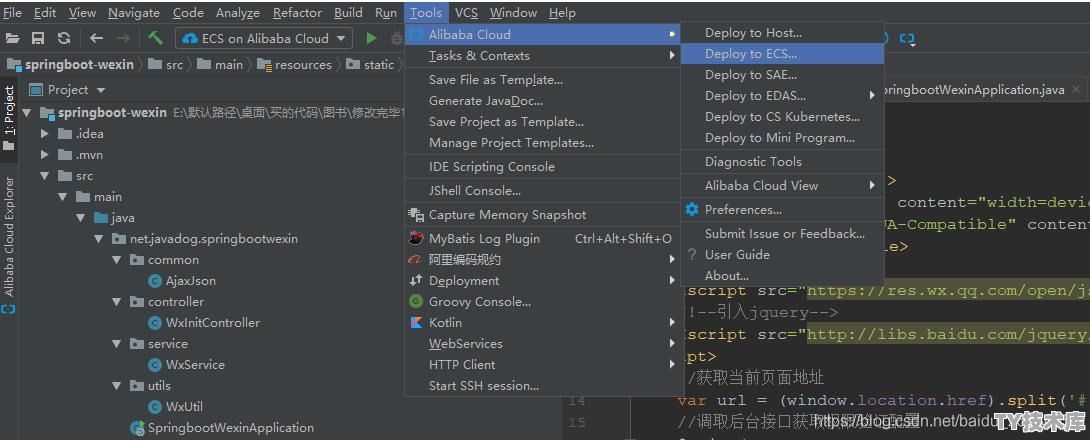This screenshot has width=1090, height=440.
Task: Collapse the utils package arrow
Action: click(x=116, y=386)
